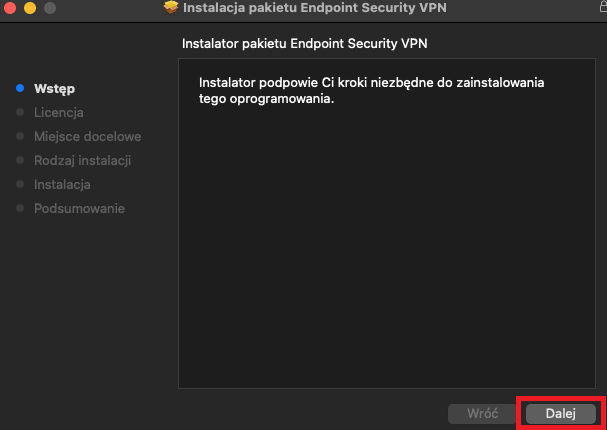Viewport: 607px width, 430px height.
Task: Choose the Miejsce docelowe step
Action: pyautogui.click(x=87, y=136)
